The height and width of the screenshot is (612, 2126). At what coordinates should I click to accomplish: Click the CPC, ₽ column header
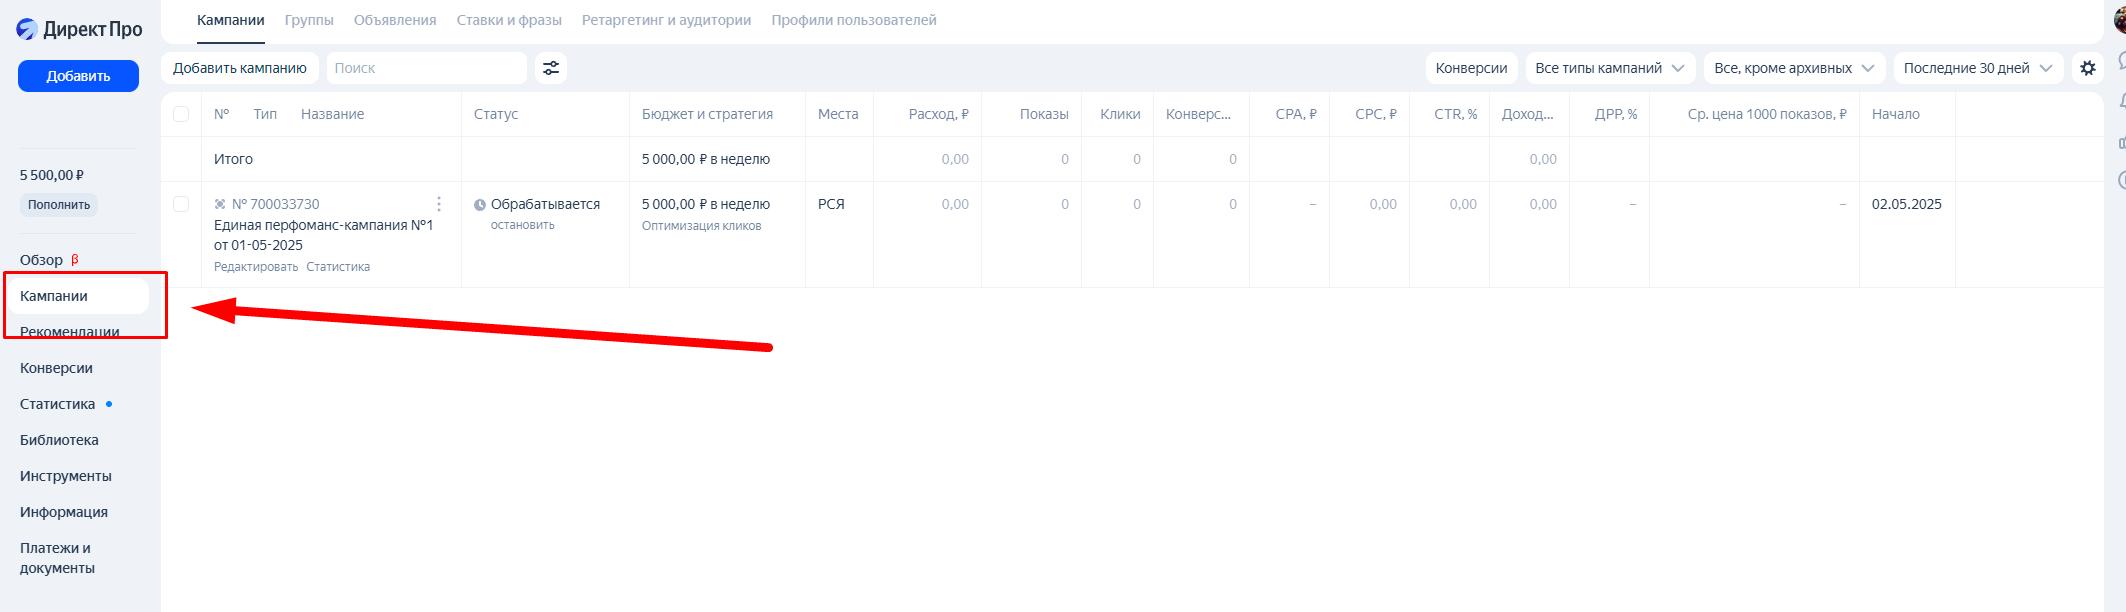coord(1376,114)
